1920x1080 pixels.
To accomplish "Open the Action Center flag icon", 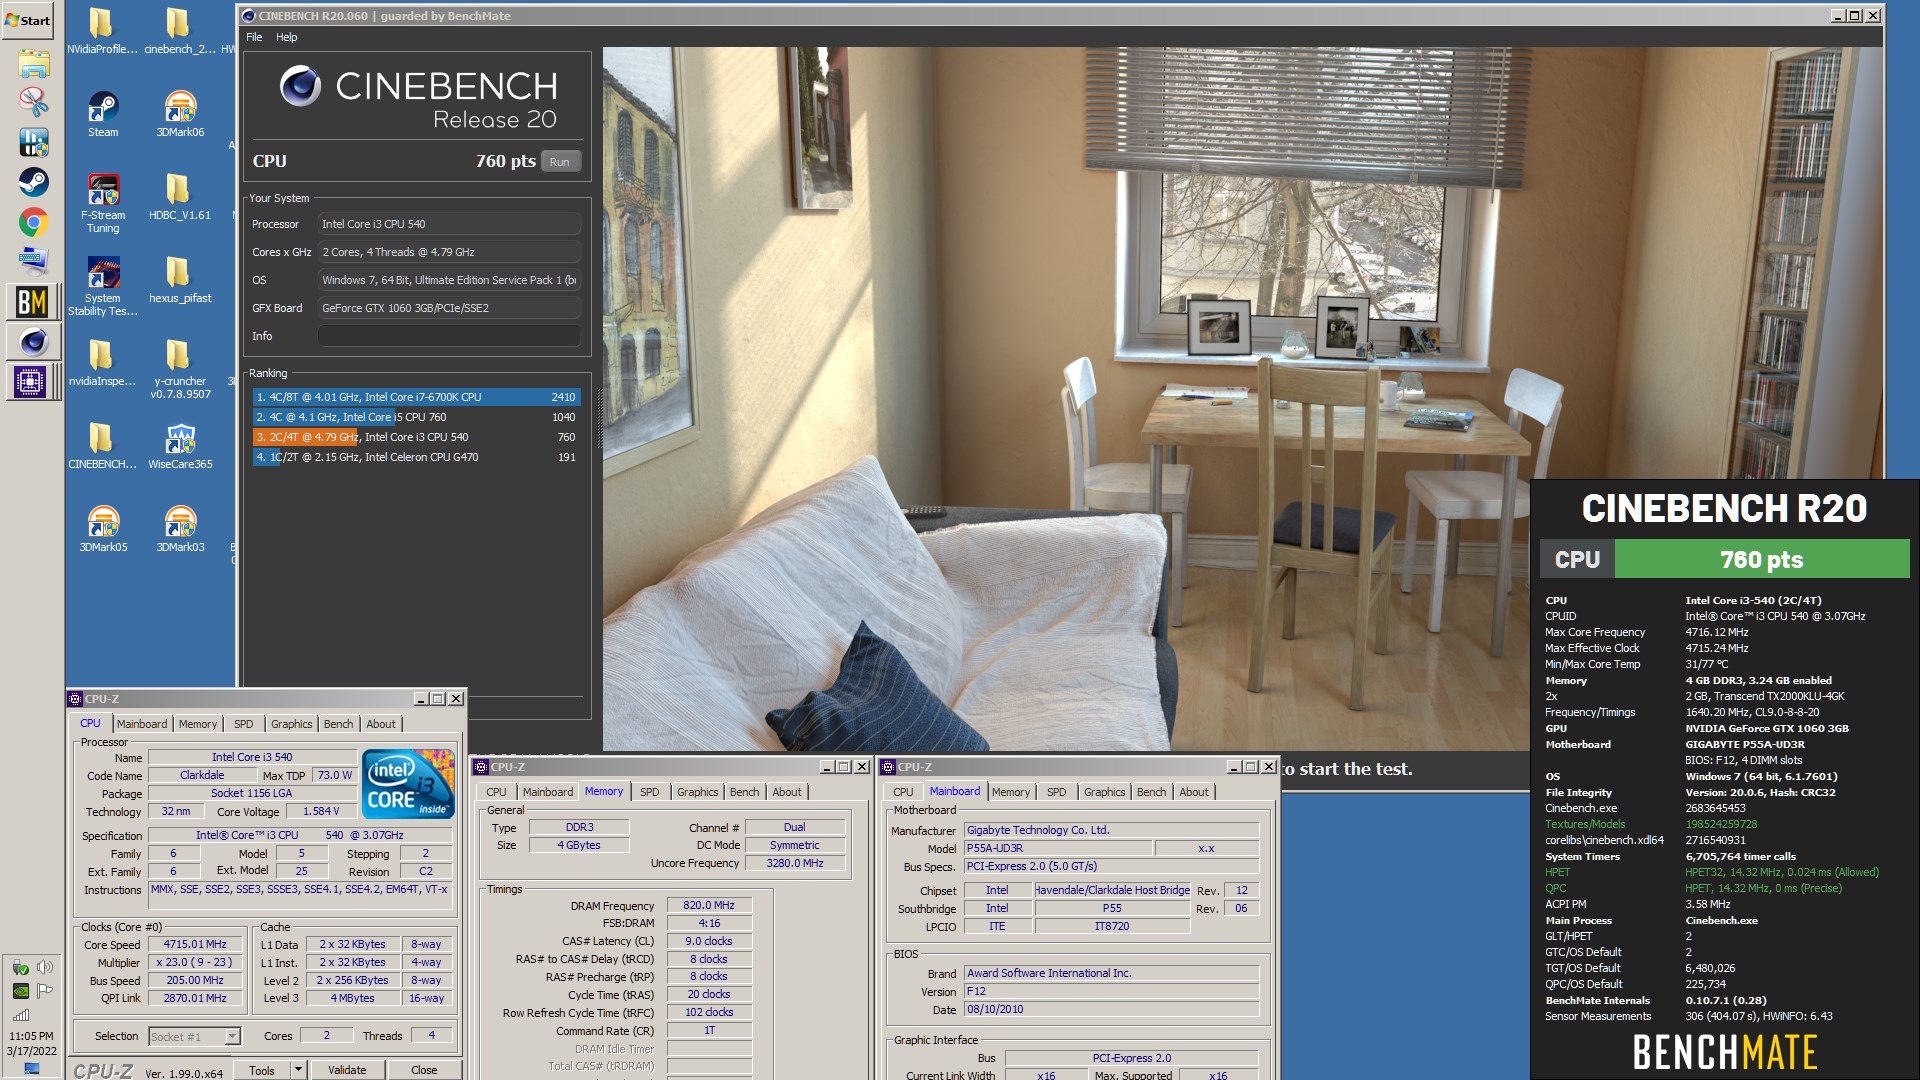I will (x=44, y=991).
